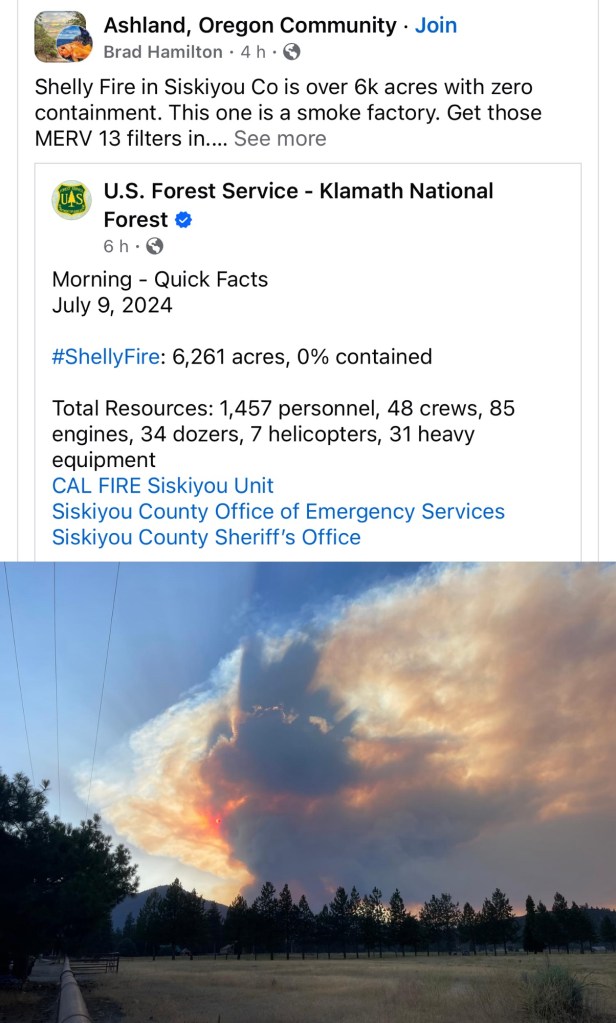This screenshot has width=616, height=1023.
Task: Click the blue verified badge
Action: pyautogui.click(x=184, y=220)
